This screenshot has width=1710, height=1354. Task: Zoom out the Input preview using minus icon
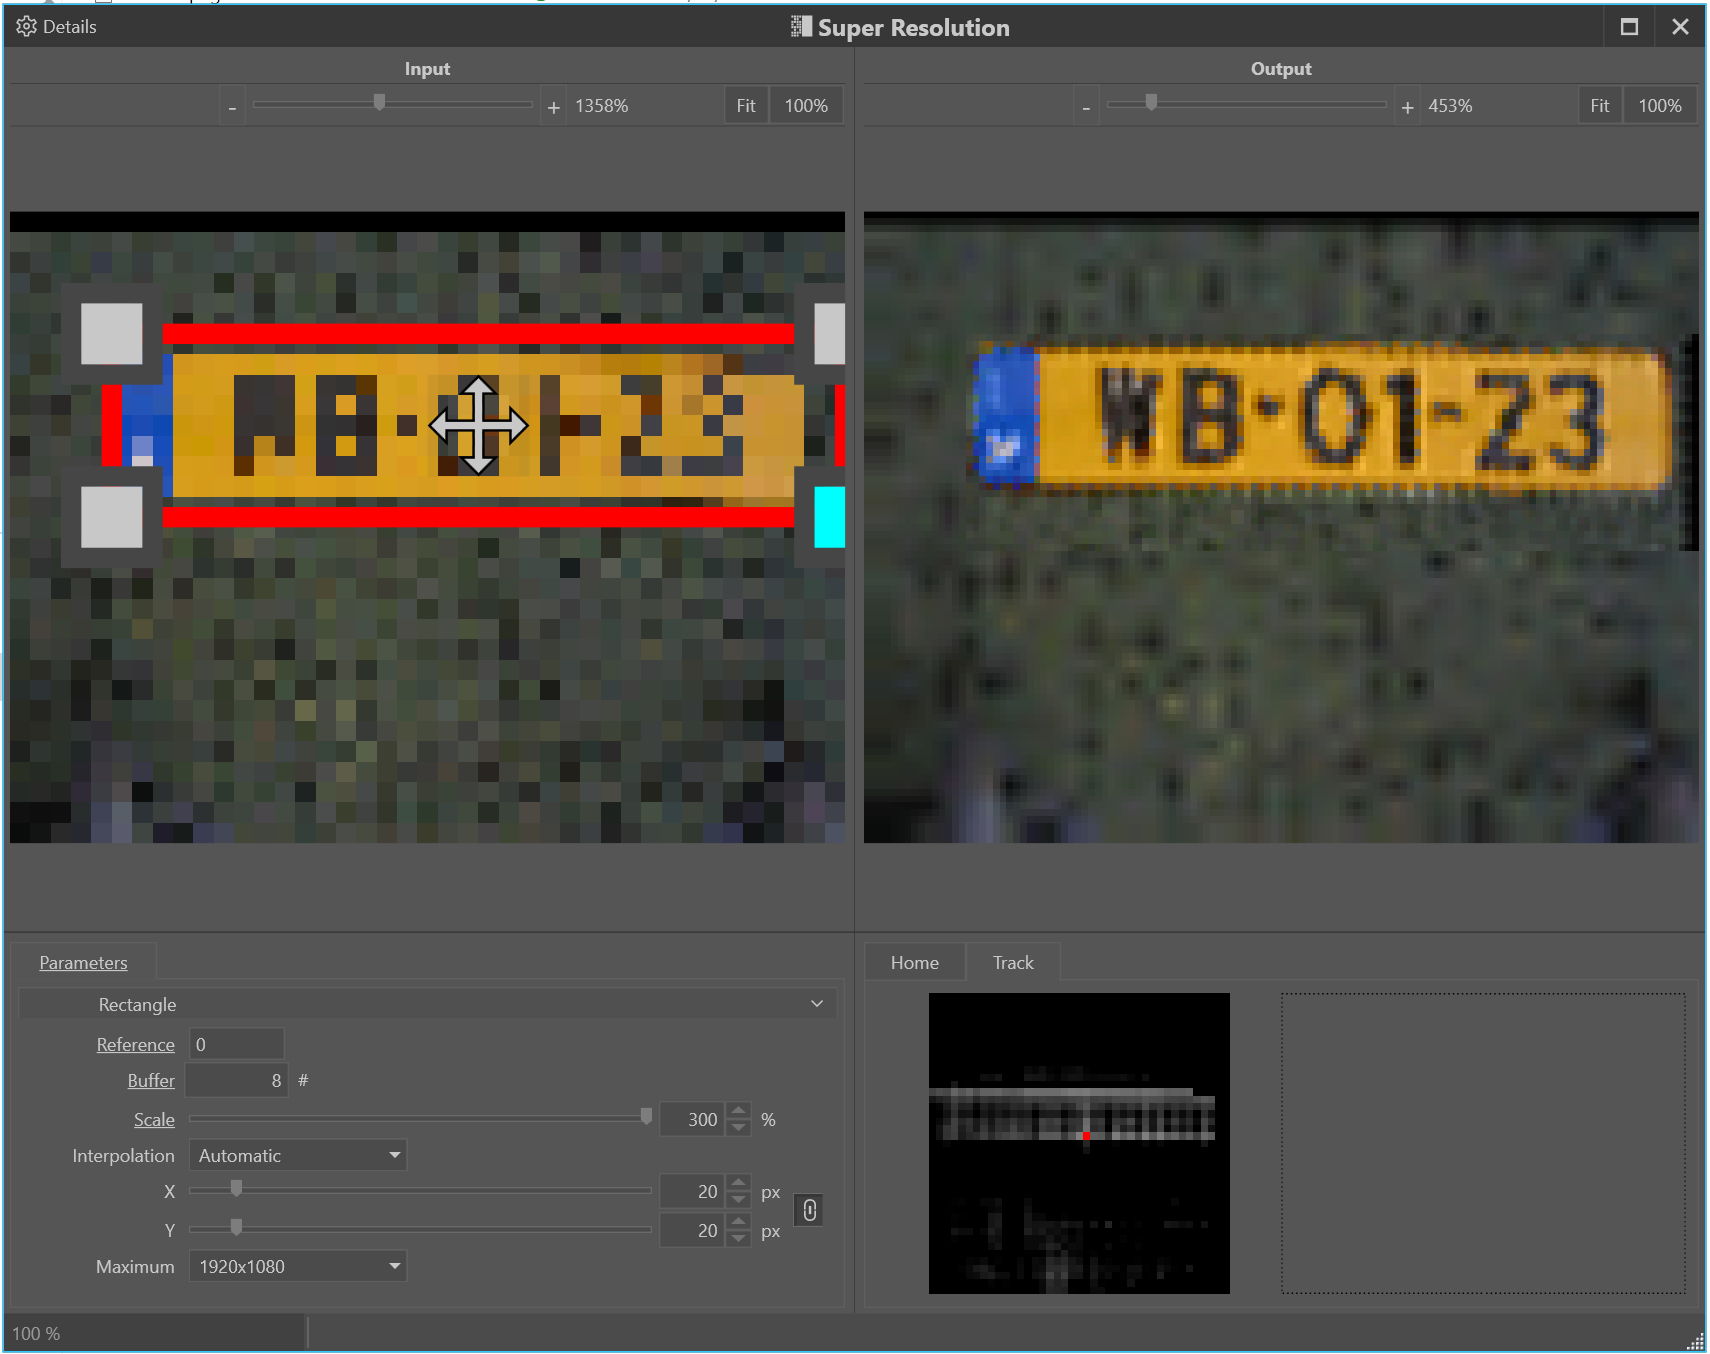click(232, 105)
